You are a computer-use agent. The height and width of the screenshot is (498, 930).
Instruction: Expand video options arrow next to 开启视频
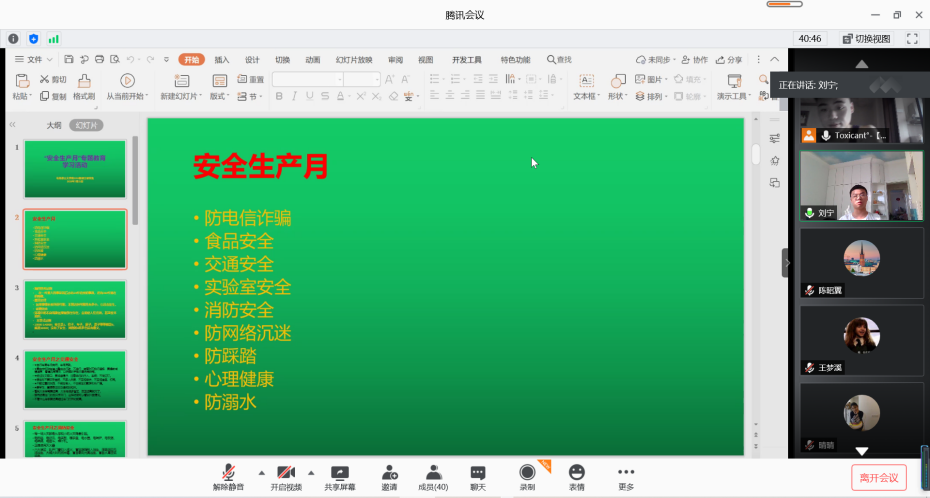point(311,472)
